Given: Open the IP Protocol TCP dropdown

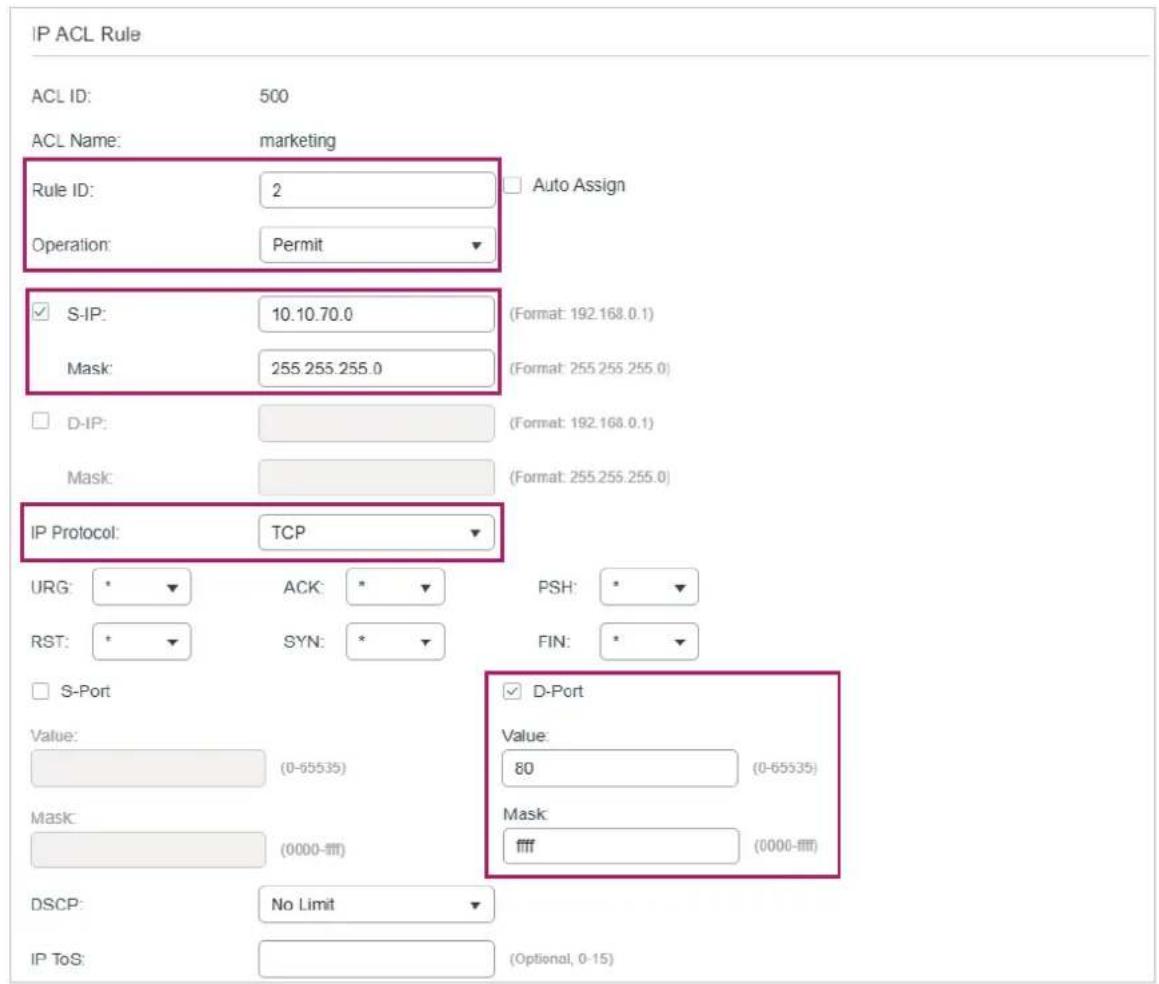Looking at the screenshot, I should pos(376,532).
